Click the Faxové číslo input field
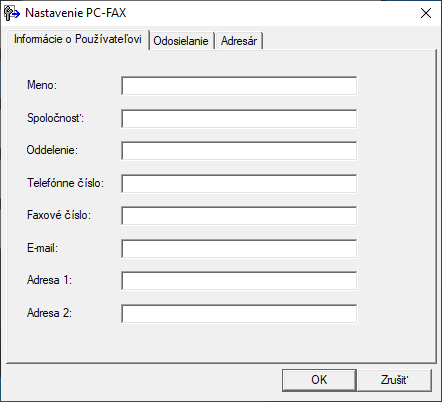Screen dimensions: 442x402 pyautogui.click(x=239, y=216)
